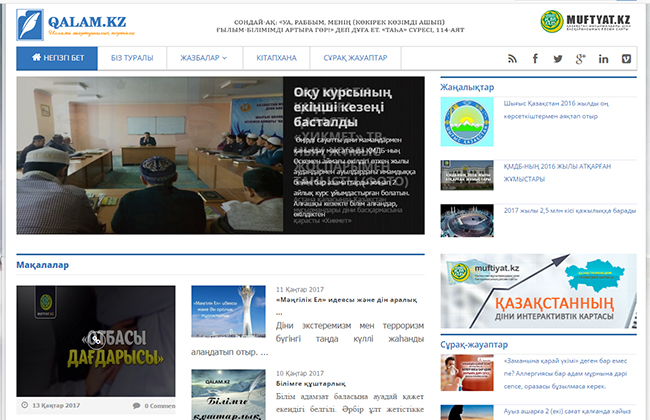
Task: Click the comment bubble icon near 0 Comments
Action: pos(136,405)
